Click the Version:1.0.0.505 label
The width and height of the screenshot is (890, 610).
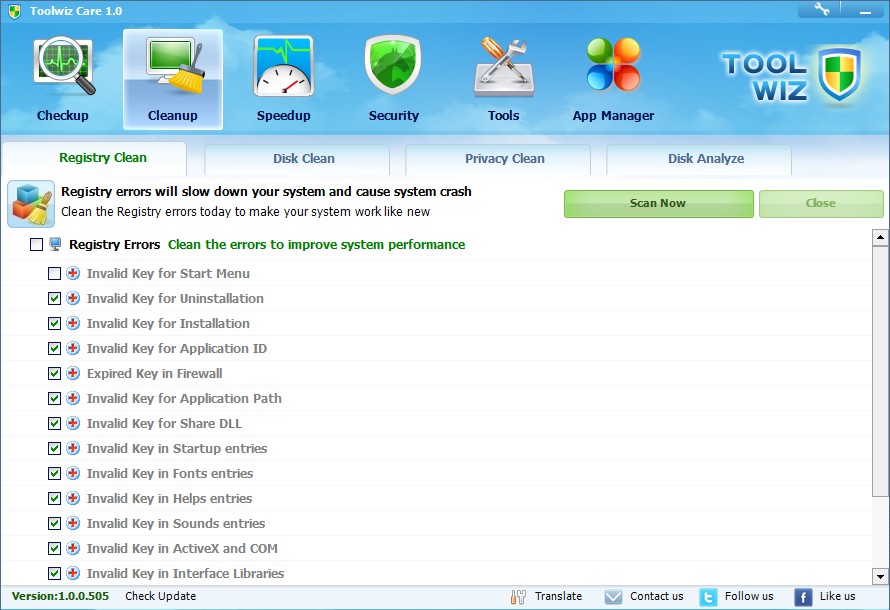coord(60,596)
